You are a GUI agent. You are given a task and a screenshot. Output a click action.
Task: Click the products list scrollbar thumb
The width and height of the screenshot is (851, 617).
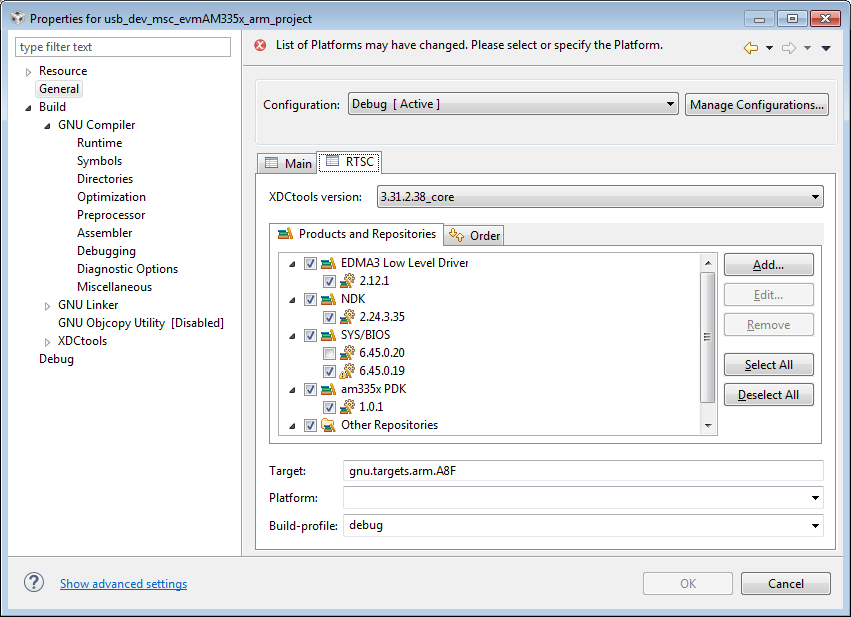(707, 337)
